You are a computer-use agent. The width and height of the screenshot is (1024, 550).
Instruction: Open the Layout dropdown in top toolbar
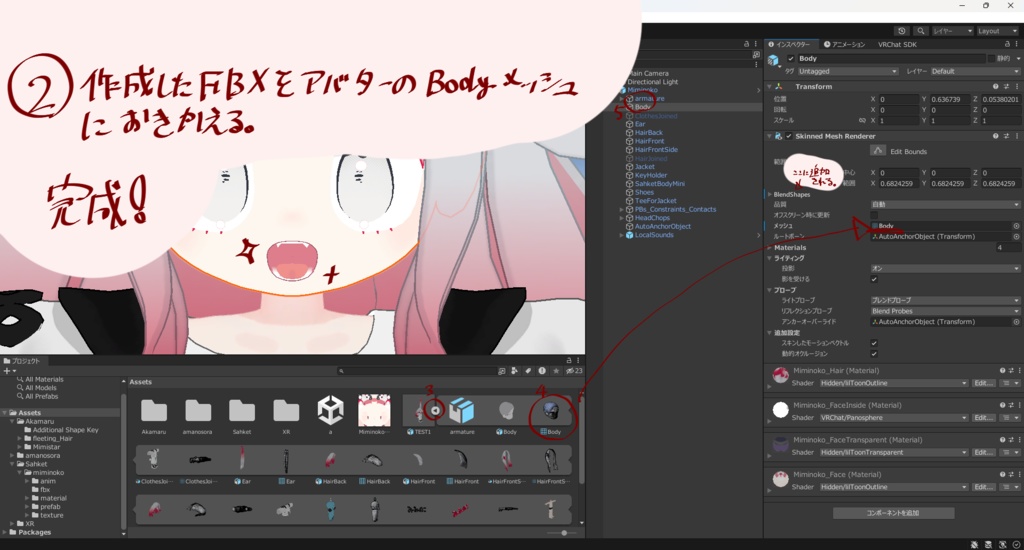point(997,31)
